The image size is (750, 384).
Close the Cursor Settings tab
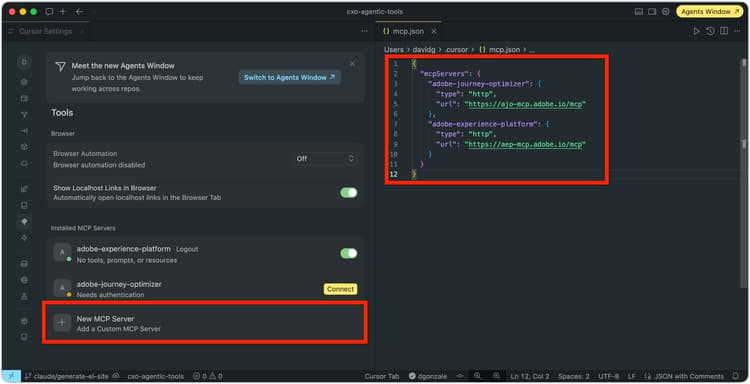coord(82,31)
